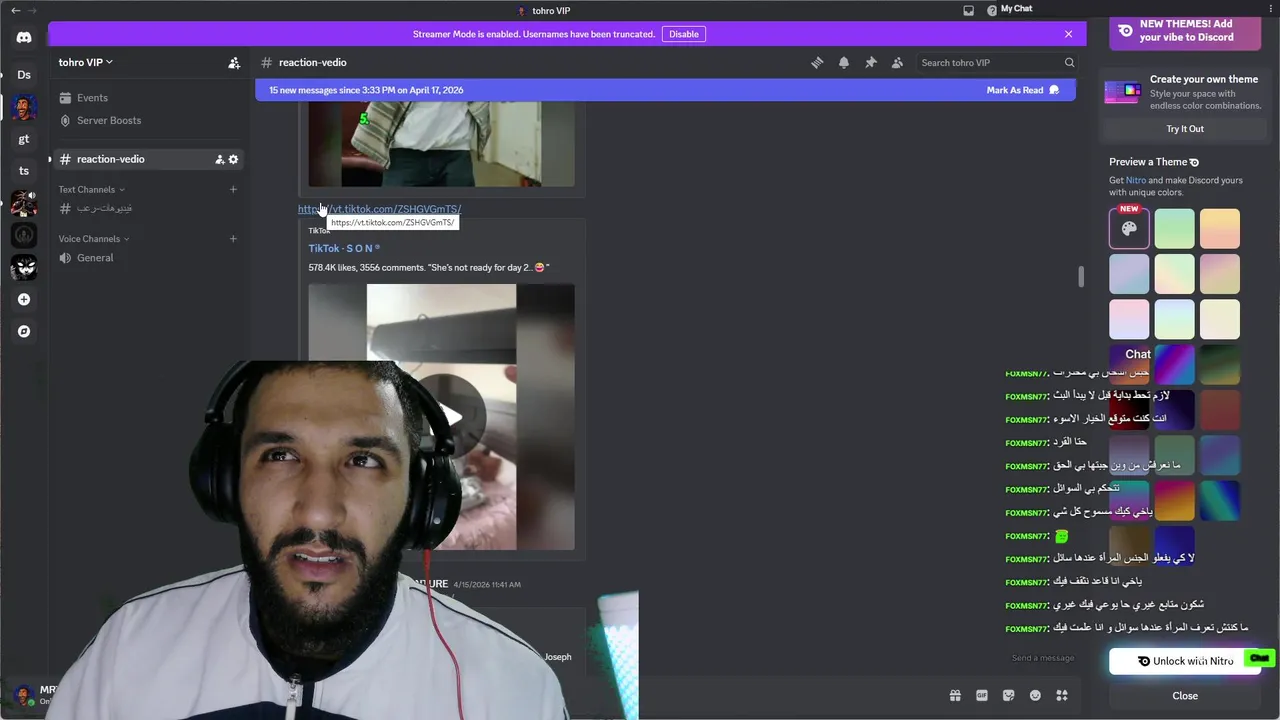
Task: Open the Inbox icon in title bar
Action: tap(968, 10)
